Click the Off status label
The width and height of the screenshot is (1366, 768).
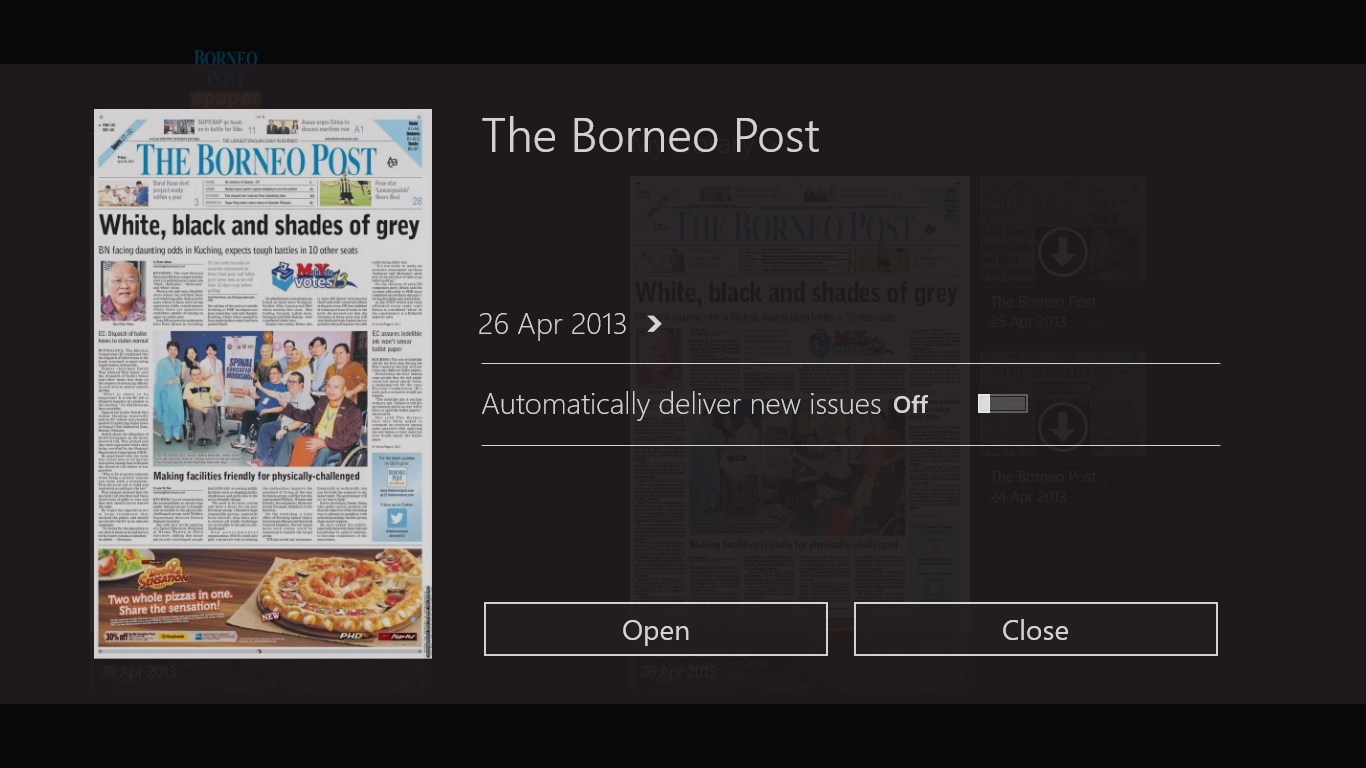(911, 405)
